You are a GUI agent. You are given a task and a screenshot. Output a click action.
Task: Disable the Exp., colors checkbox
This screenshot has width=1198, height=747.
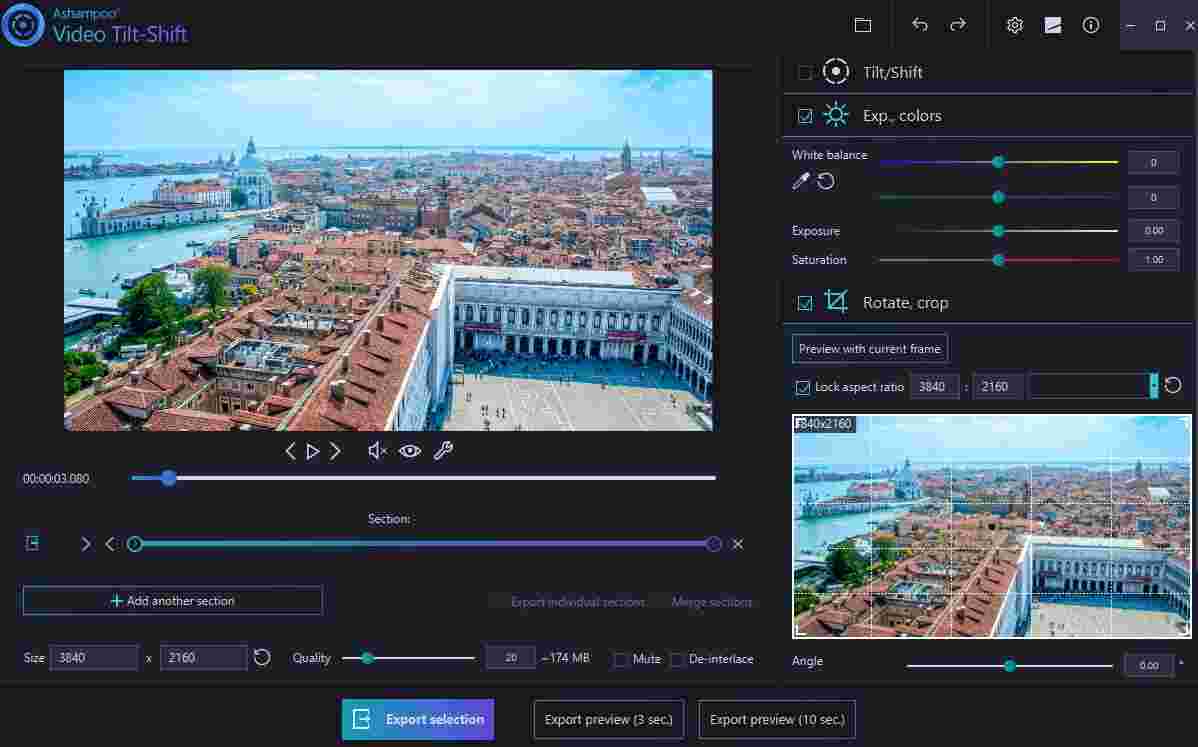tap(805, 115)
